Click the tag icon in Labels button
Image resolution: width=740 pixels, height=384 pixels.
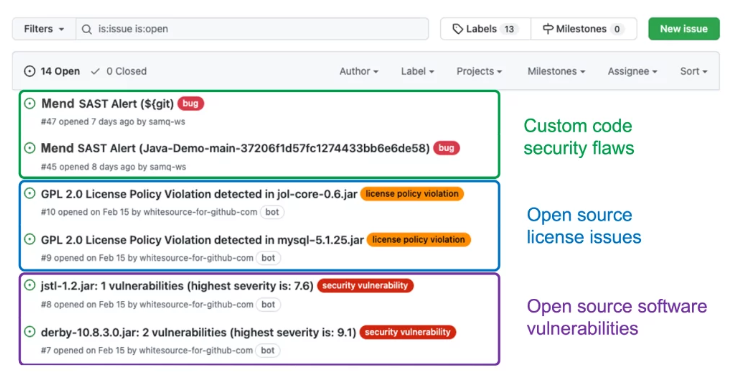point(457,29)
